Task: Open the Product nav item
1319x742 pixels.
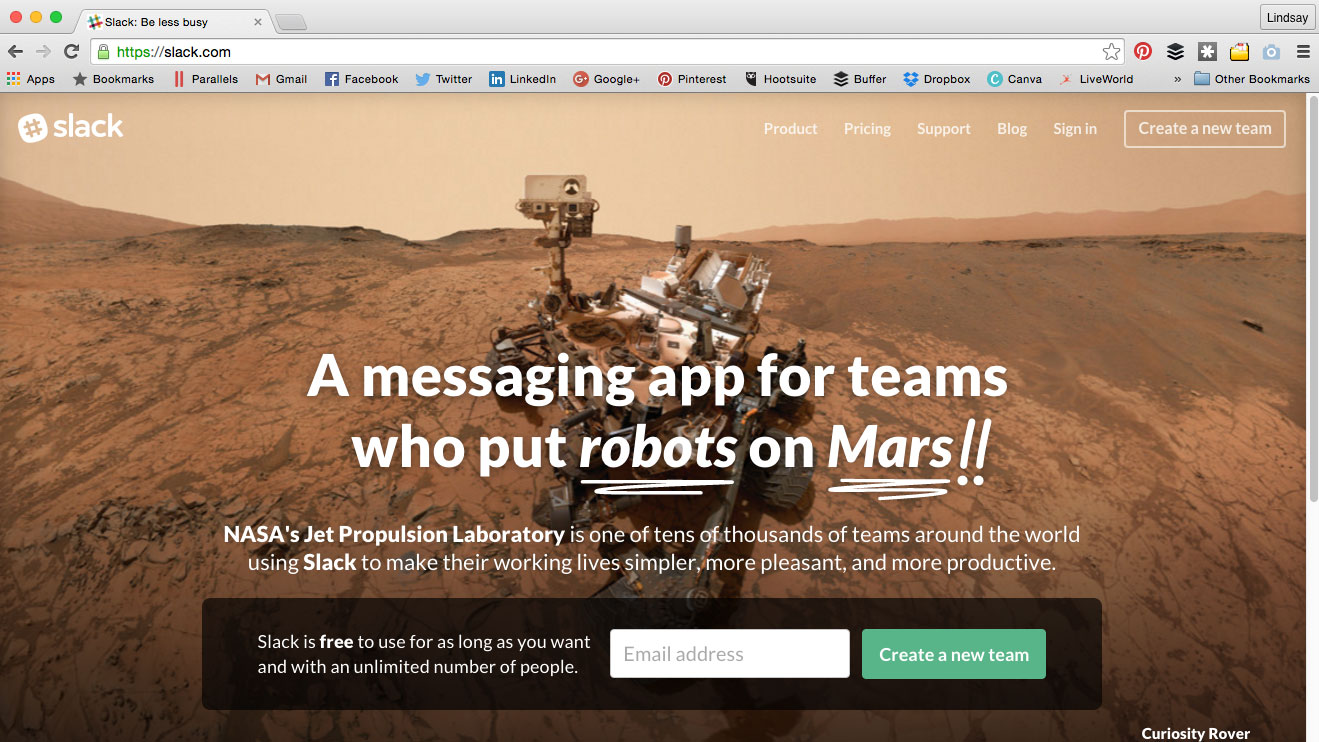Action: point(790,129)
